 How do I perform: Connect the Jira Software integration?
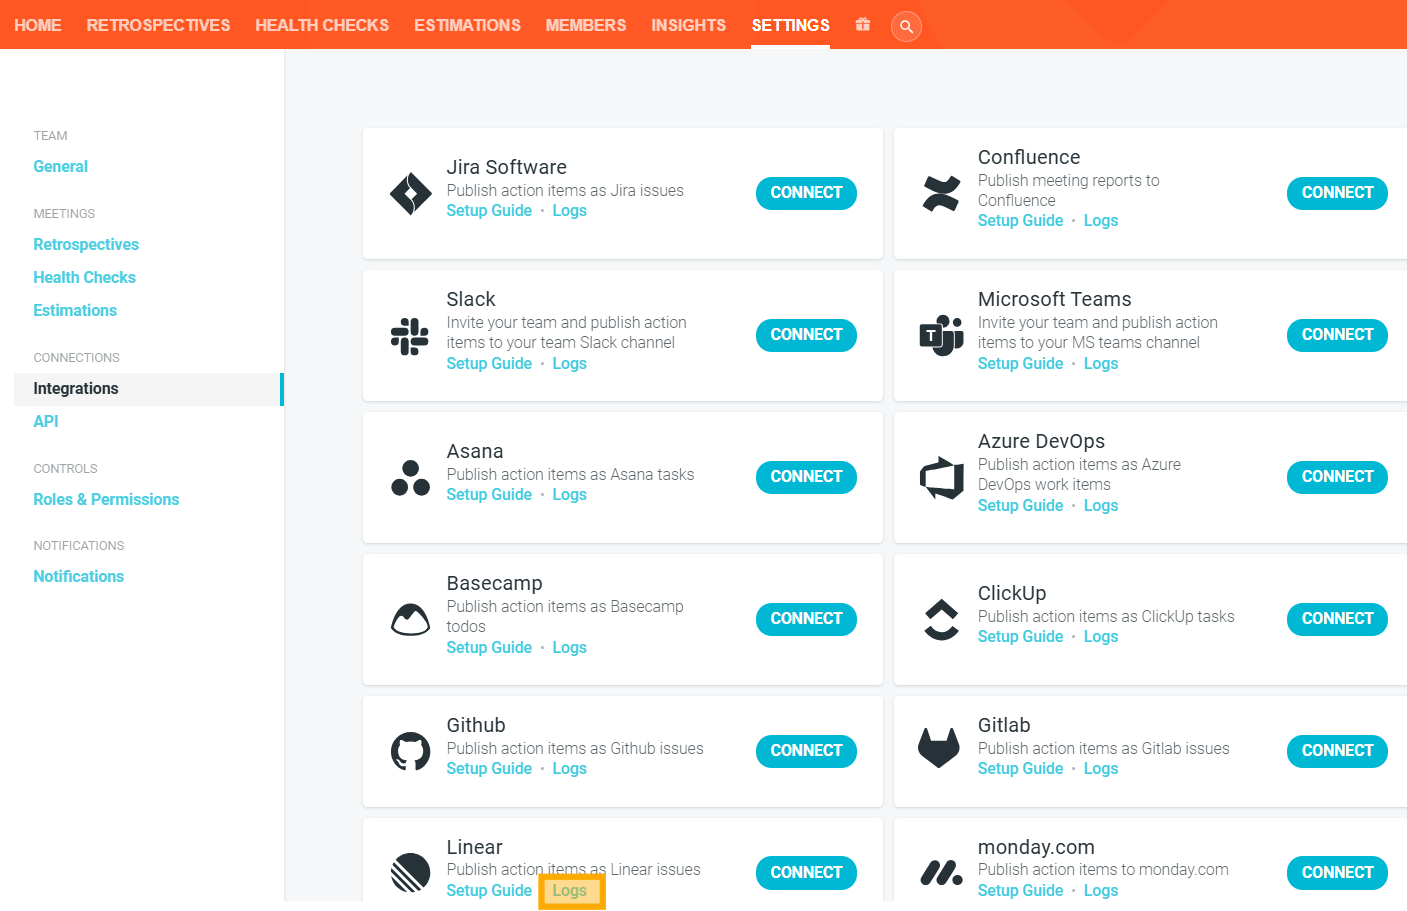click(x=806, y=193)
